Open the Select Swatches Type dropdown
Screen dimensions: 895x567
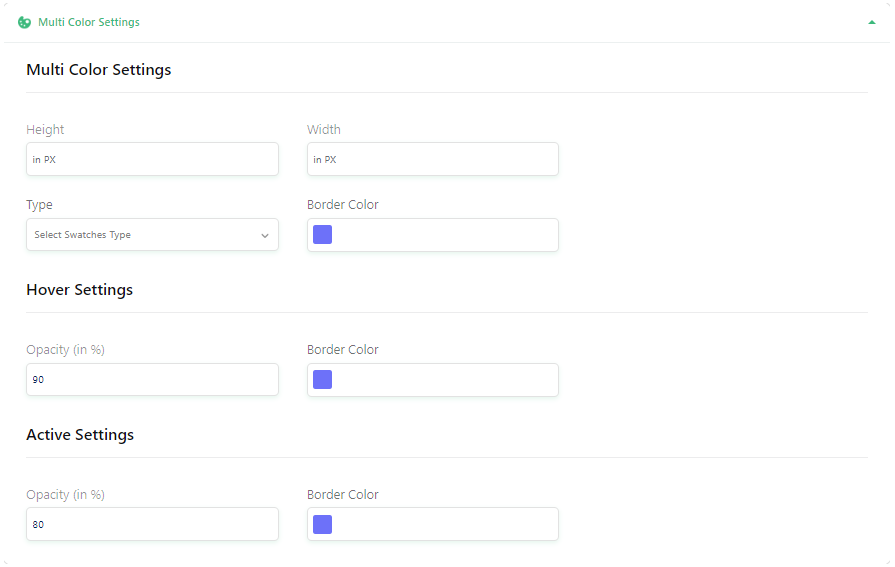coord(152,235)
